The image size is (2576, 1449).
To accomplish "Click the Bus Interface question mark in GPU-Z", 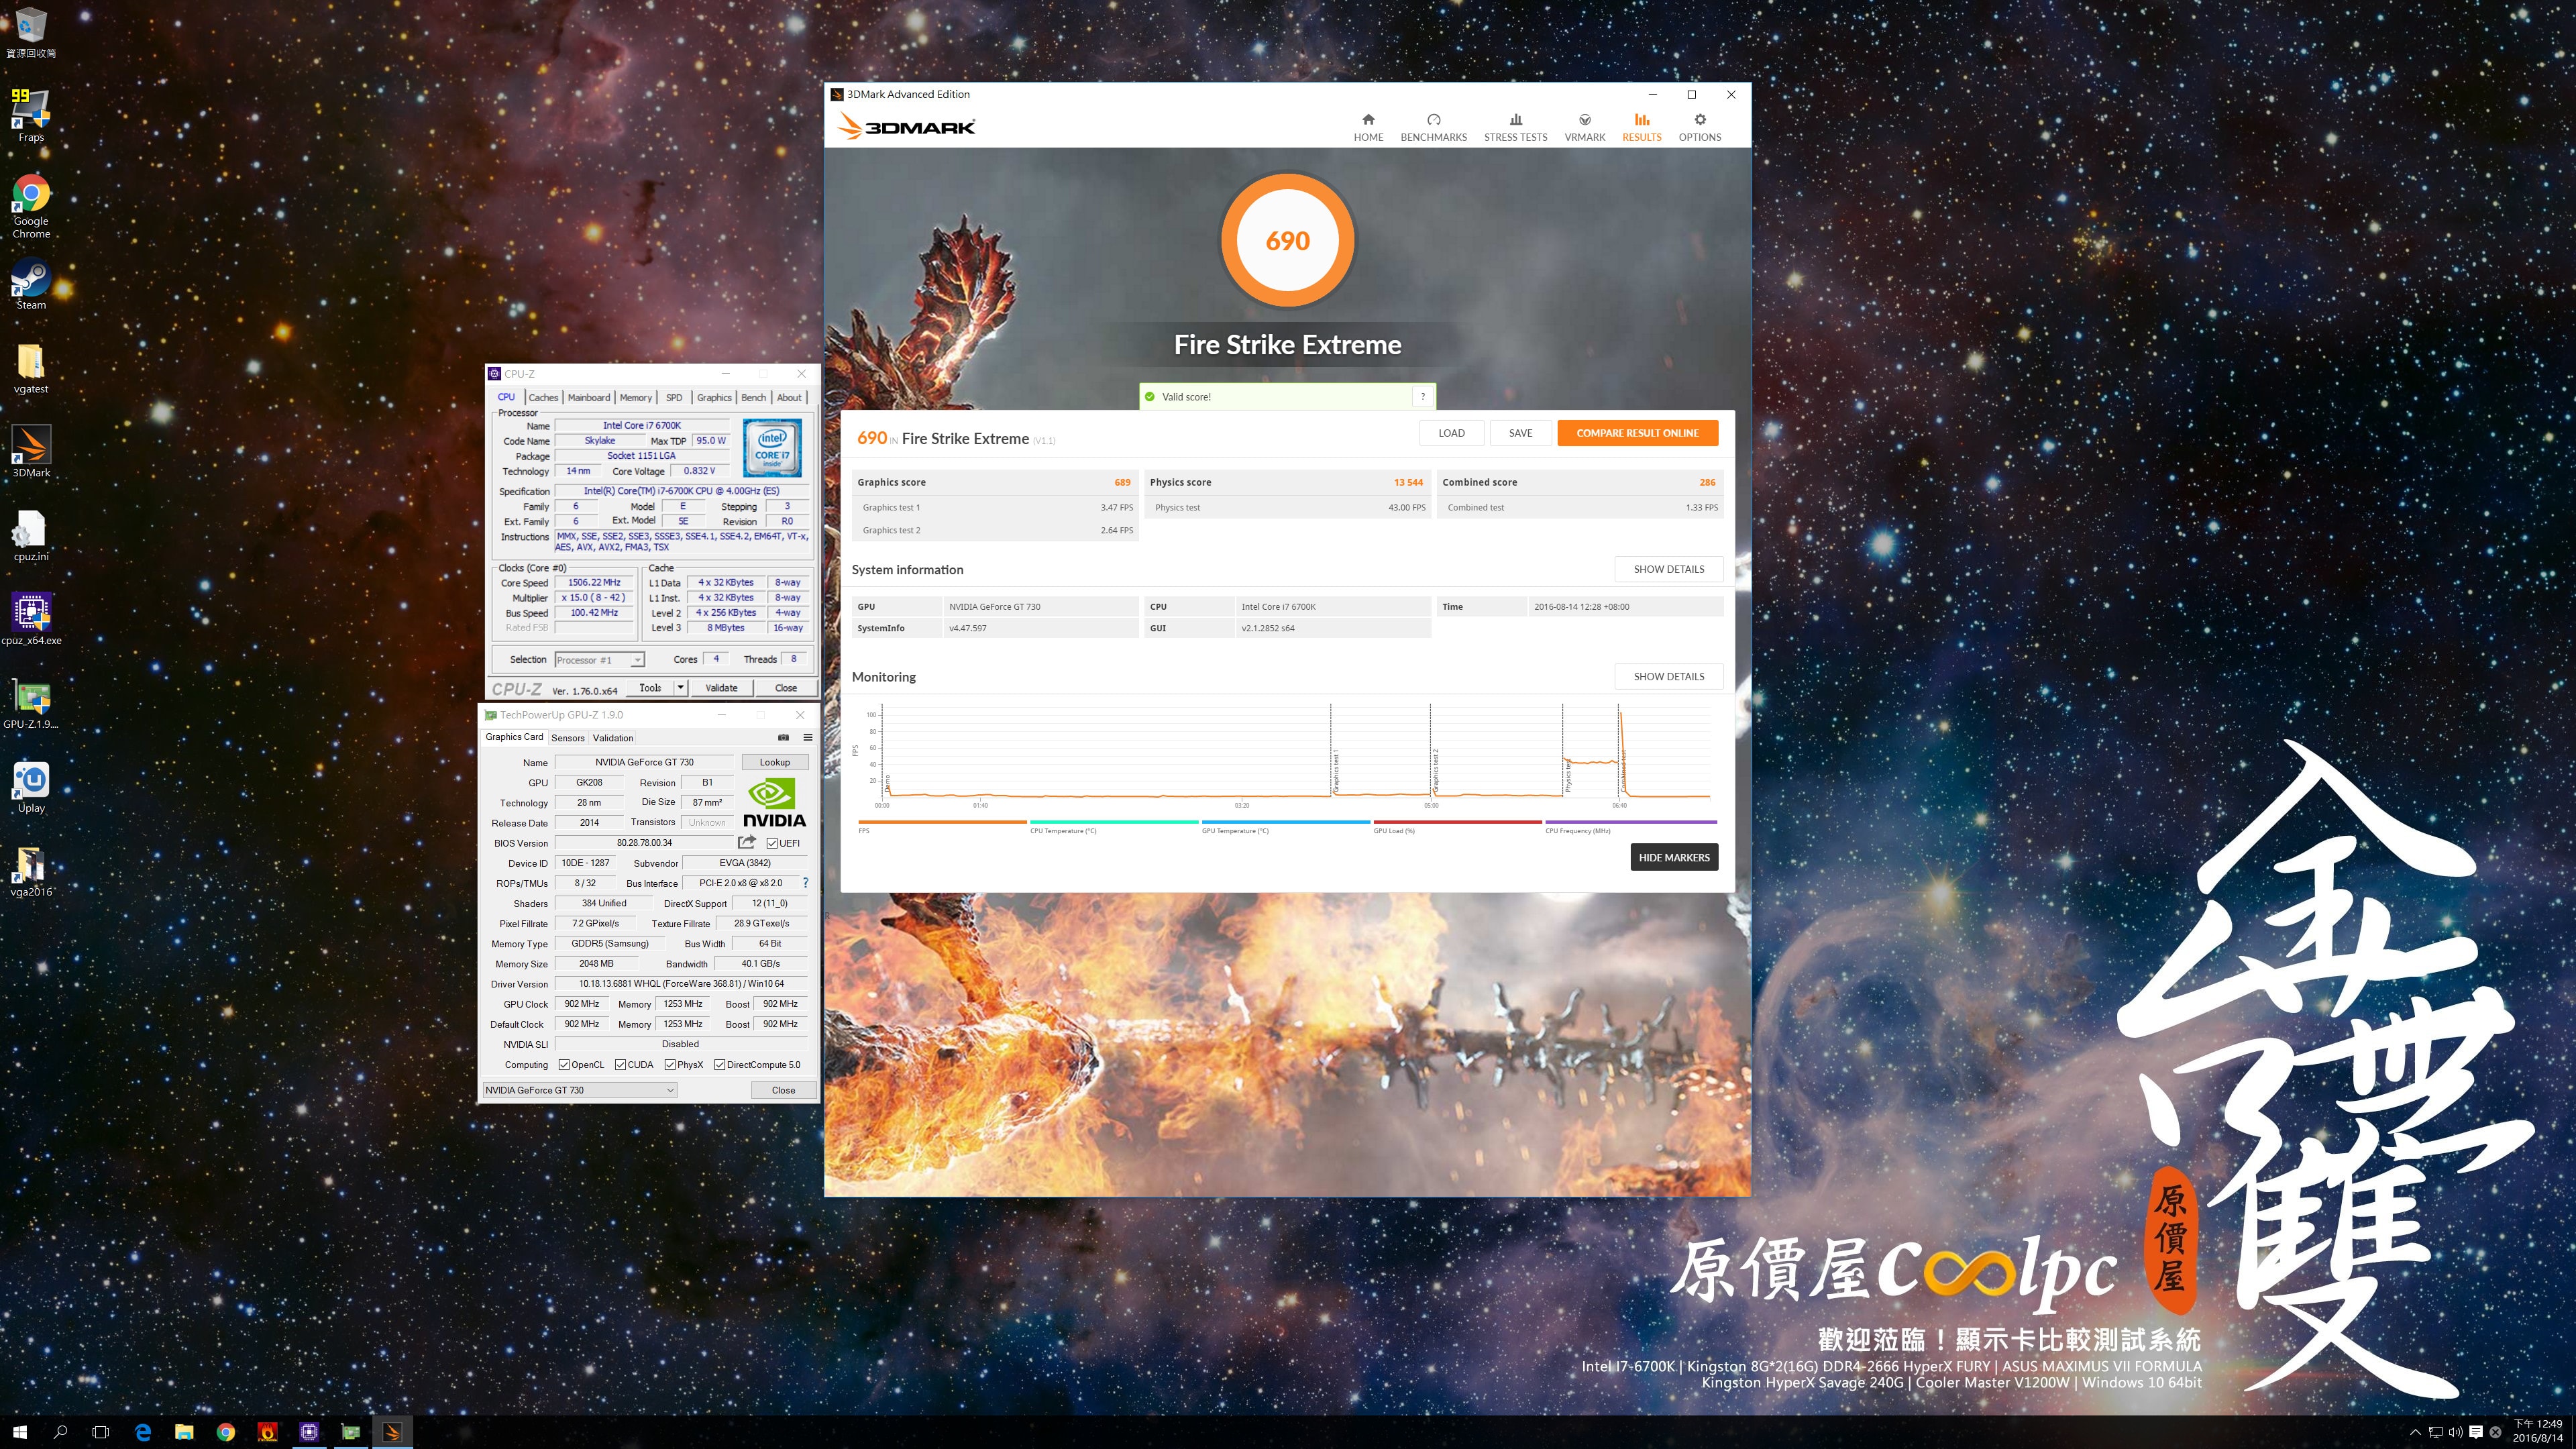I will [x=805, y=883].
